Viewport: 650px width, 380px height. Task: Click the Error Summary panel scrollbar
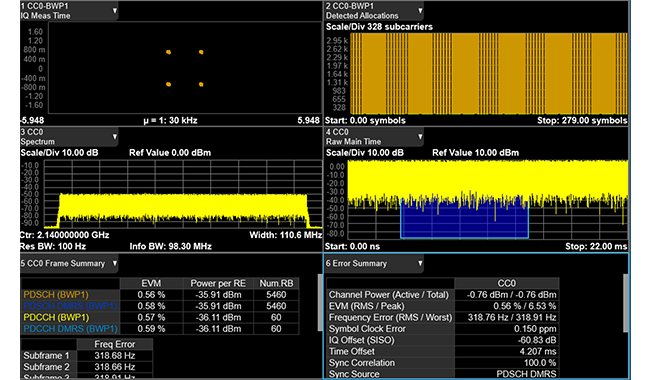click(x=626, y=303)
